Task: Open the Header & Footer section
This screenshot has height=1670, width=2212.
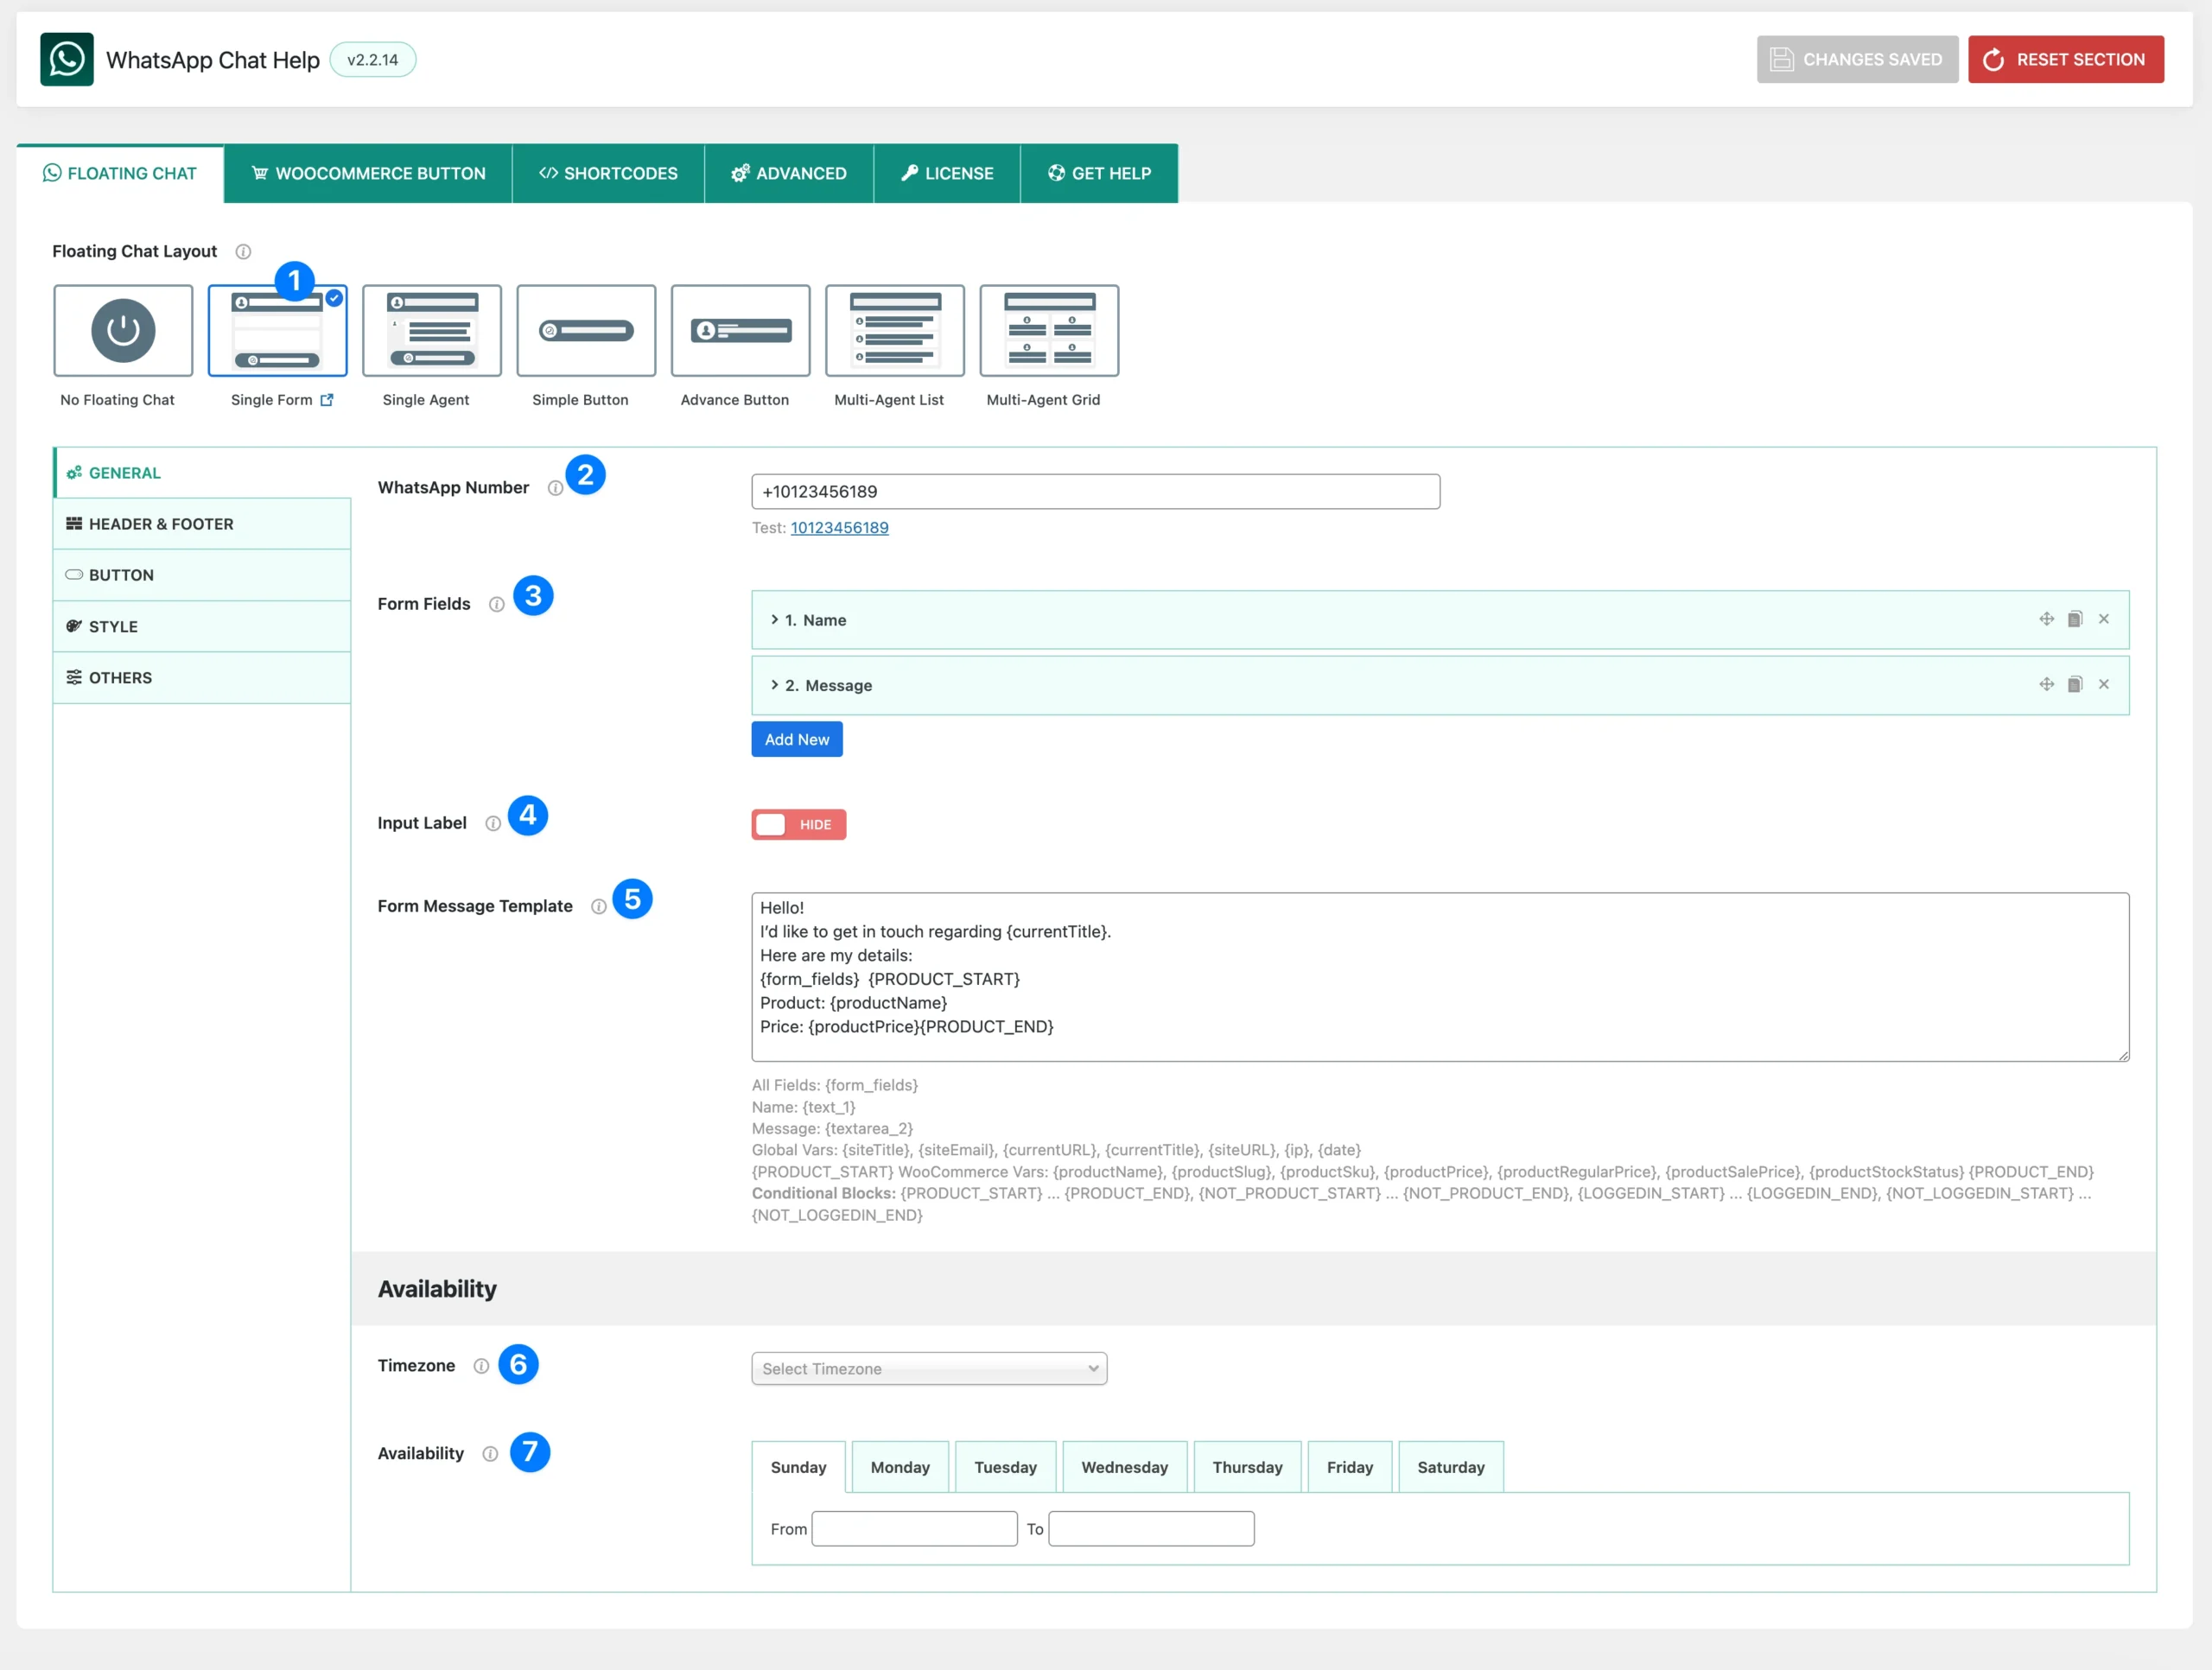Action: [161, 524]
